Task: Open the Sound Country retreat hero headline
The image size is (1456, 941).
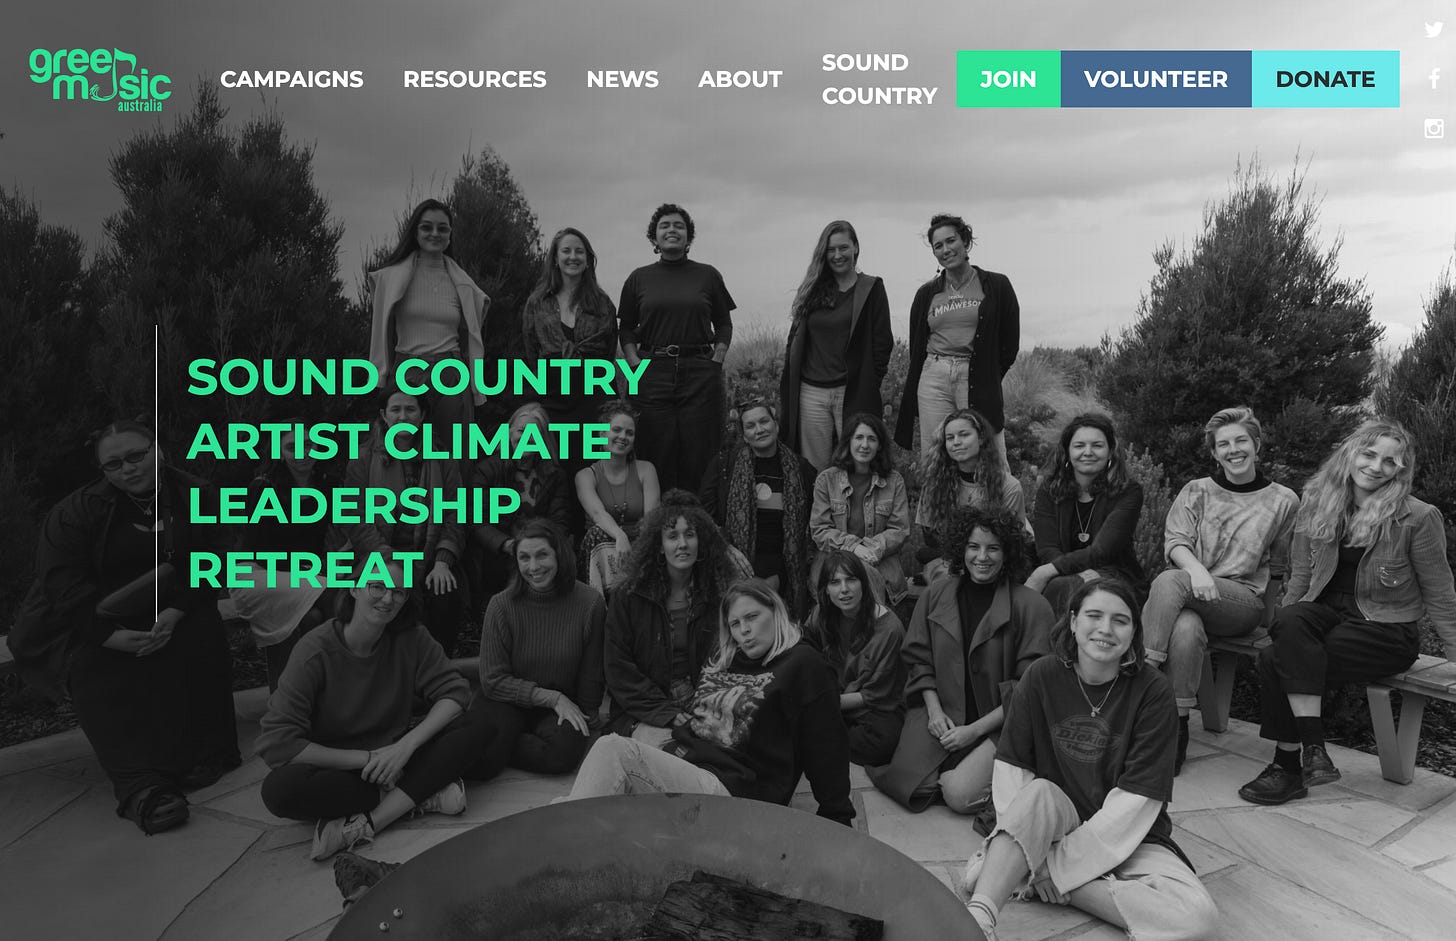Action: tap(418, 473)
